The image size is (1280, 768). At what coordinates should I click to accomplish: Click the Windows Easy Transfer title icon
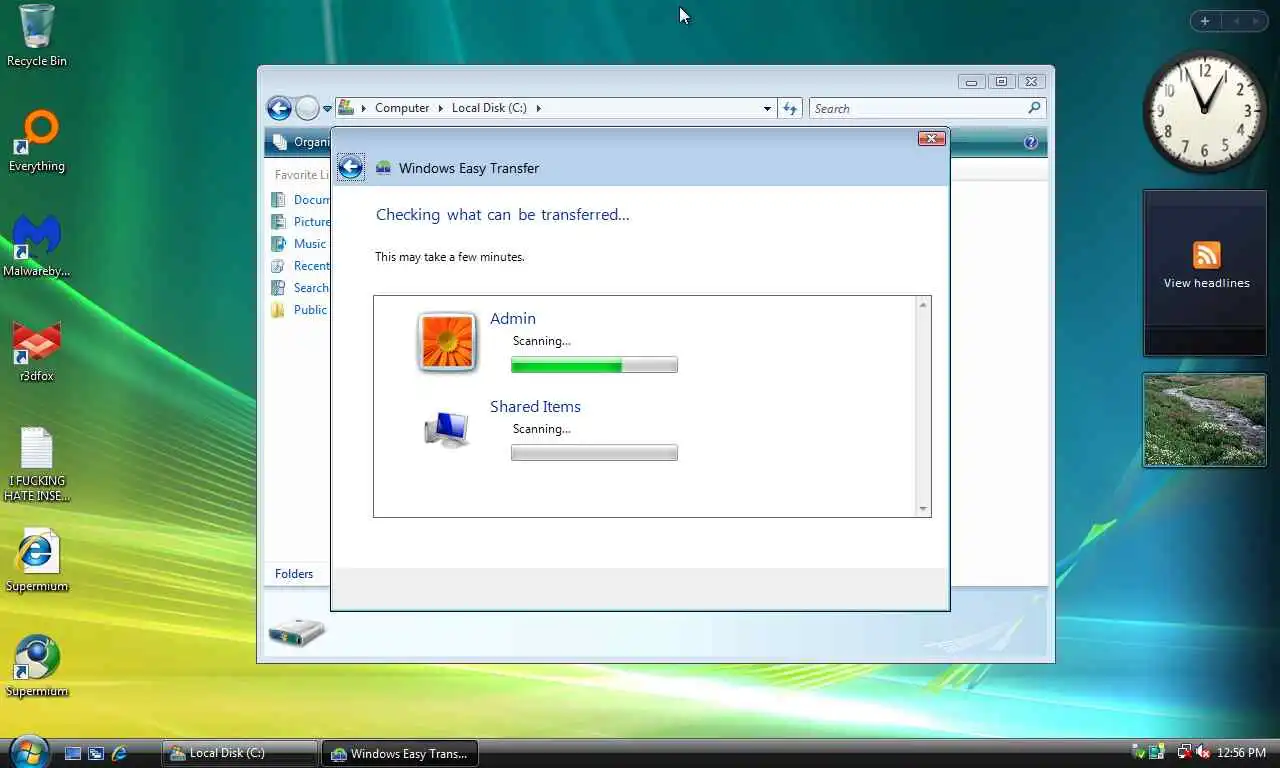click(x=383, y=168)
